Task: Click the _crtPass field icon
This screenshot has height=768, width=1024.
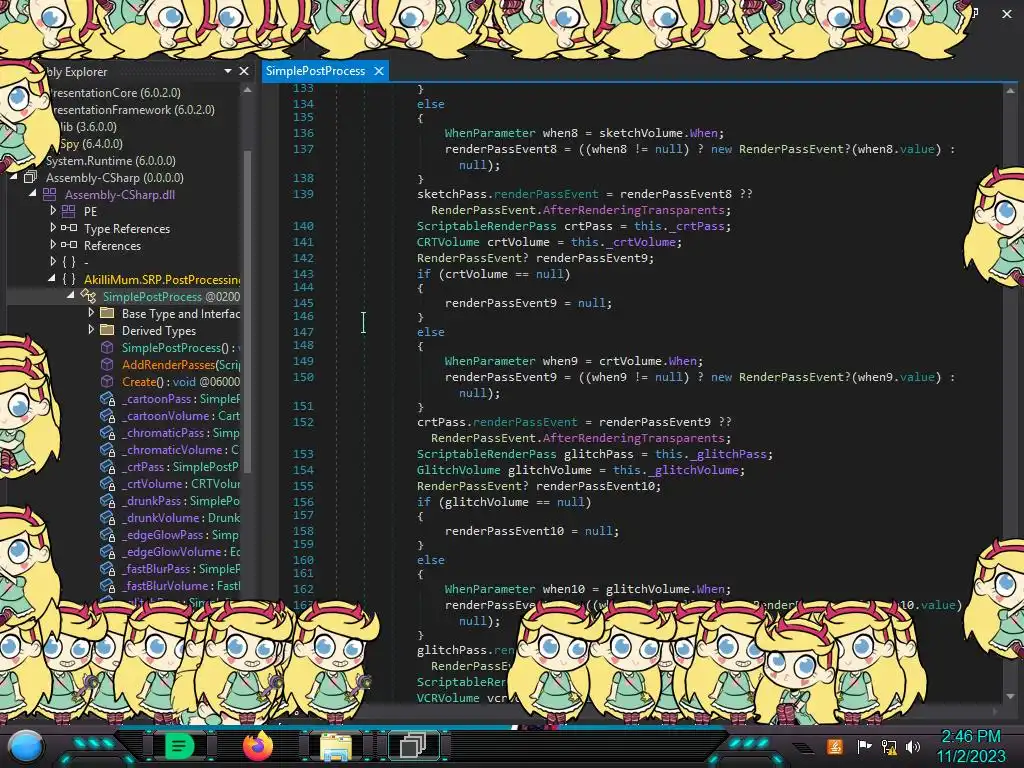Action: pos(107,466)
